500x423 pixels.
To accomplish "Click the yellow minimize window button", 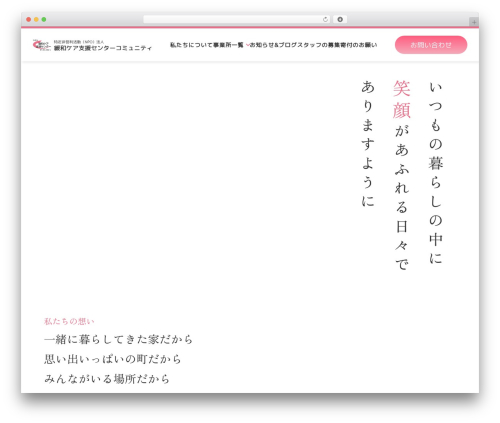I will [x=36, y=19].
